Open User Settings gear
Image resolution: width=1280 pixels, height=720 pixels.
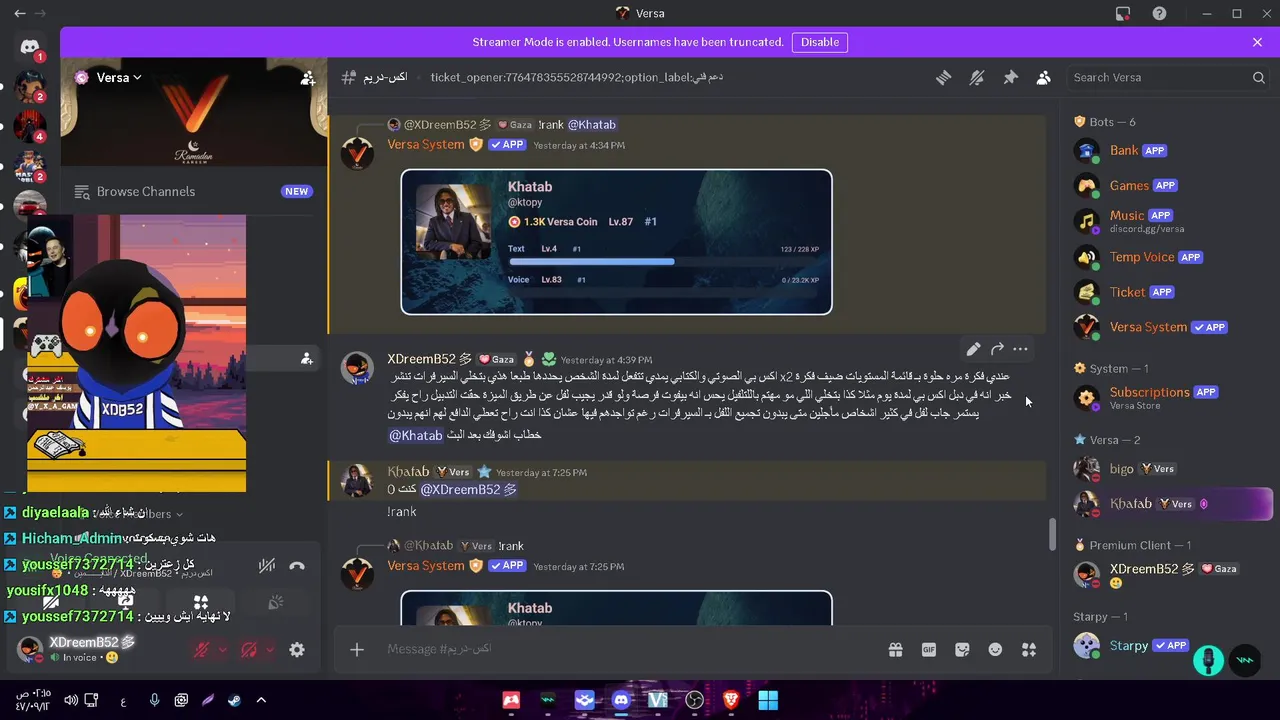(297, 649)
